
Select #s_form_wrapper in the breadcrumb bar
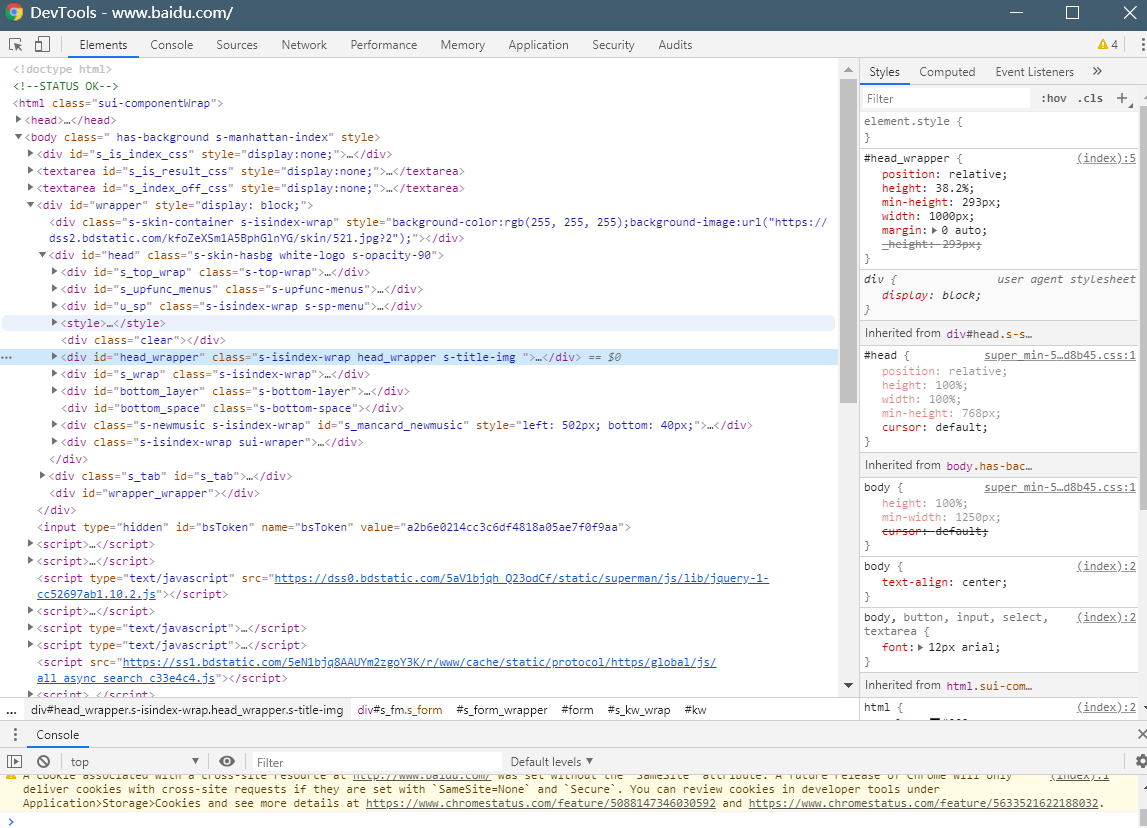[x=502, y=710]
